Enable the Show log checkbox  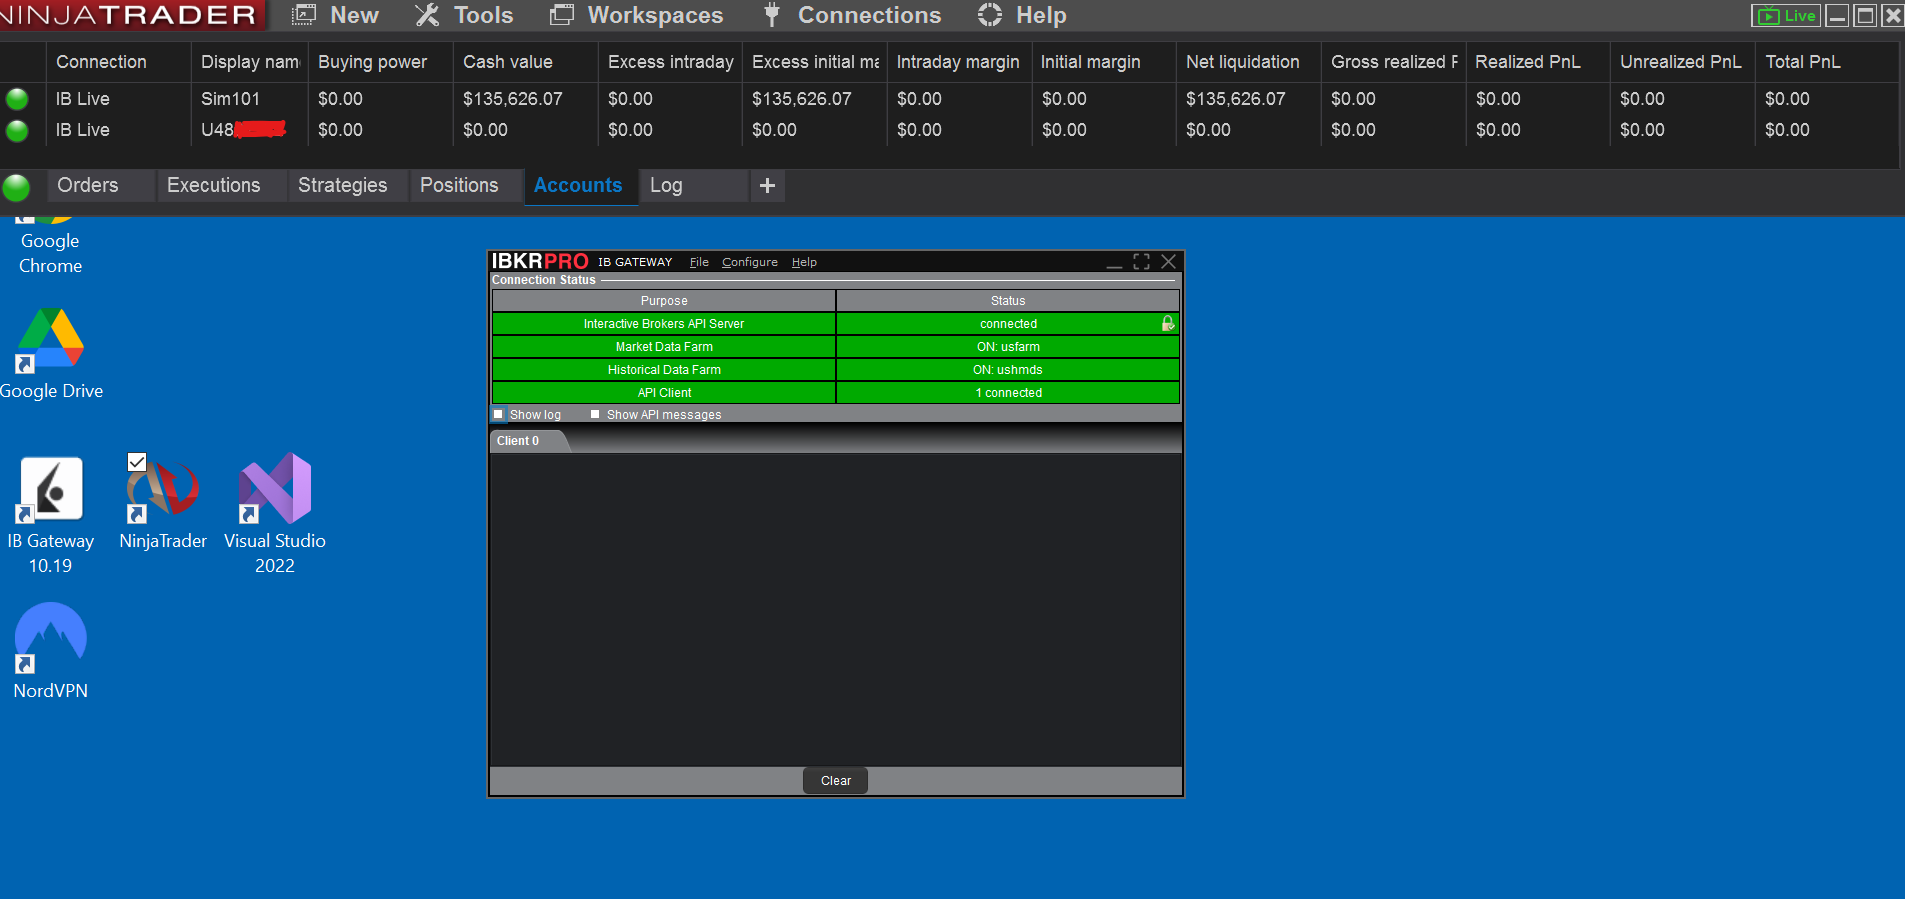499,414
